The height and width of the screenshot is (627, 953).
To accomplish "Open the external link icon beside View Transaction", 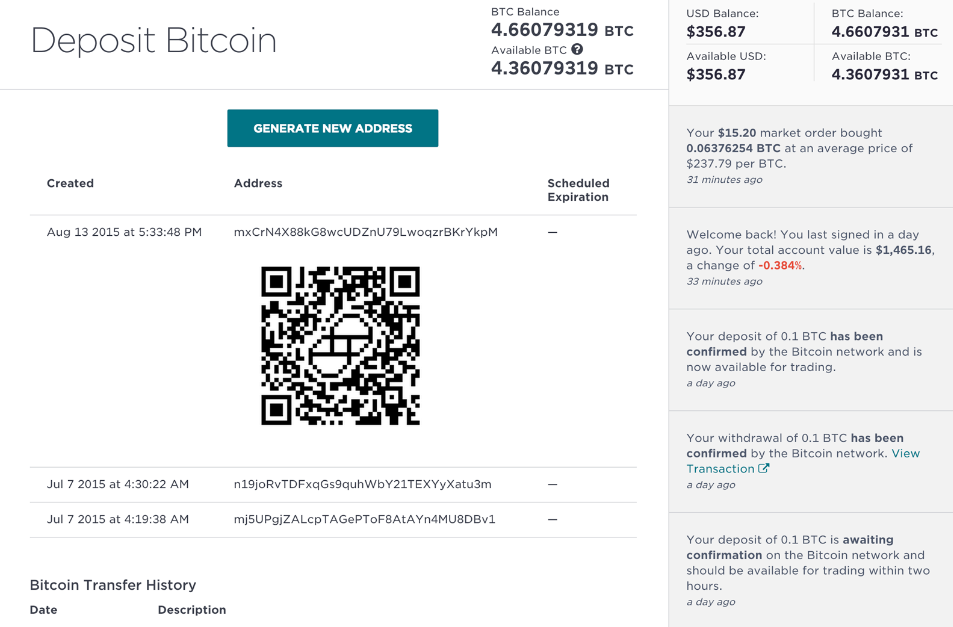I will tap(763, 468).
